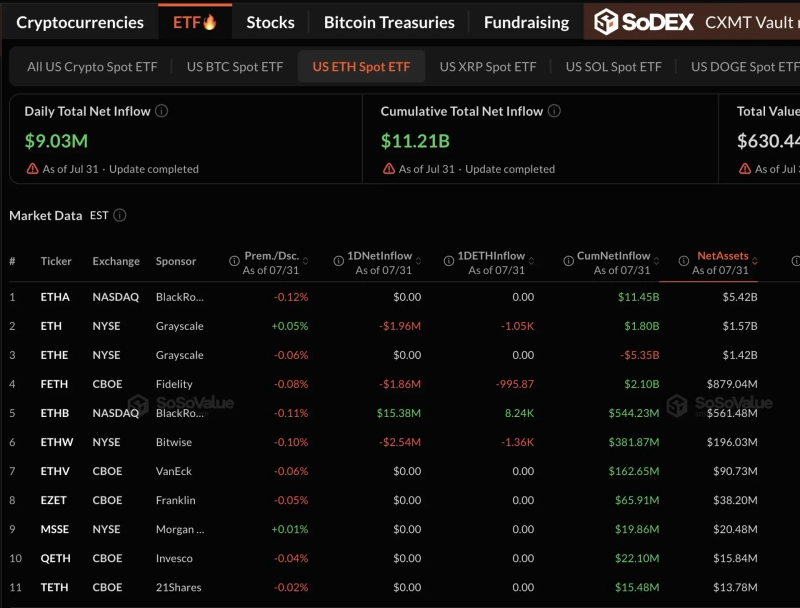Click ETHW 1D net inflow -$2.54M

400,442
